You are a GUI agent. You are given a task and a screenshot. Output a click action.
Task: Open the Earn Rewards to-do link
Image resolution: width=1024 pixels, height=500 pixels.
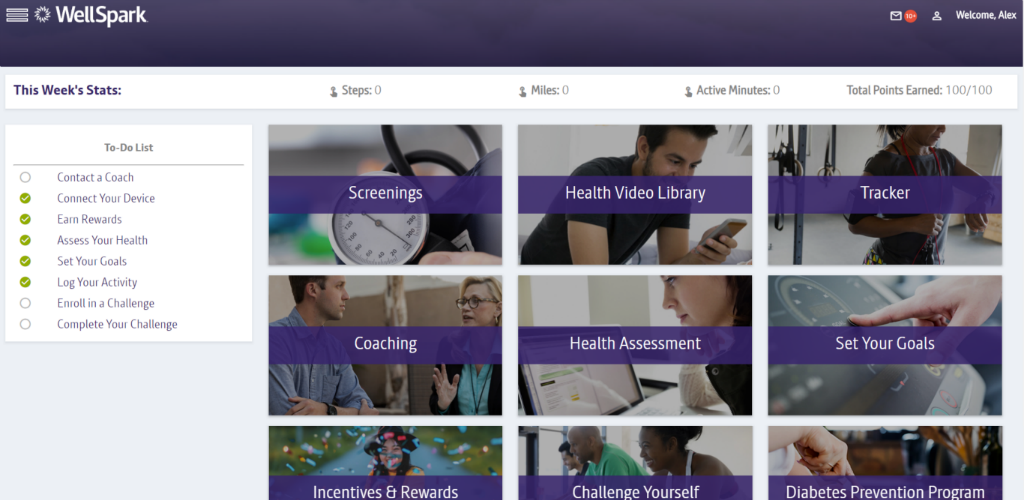[89, 219]
